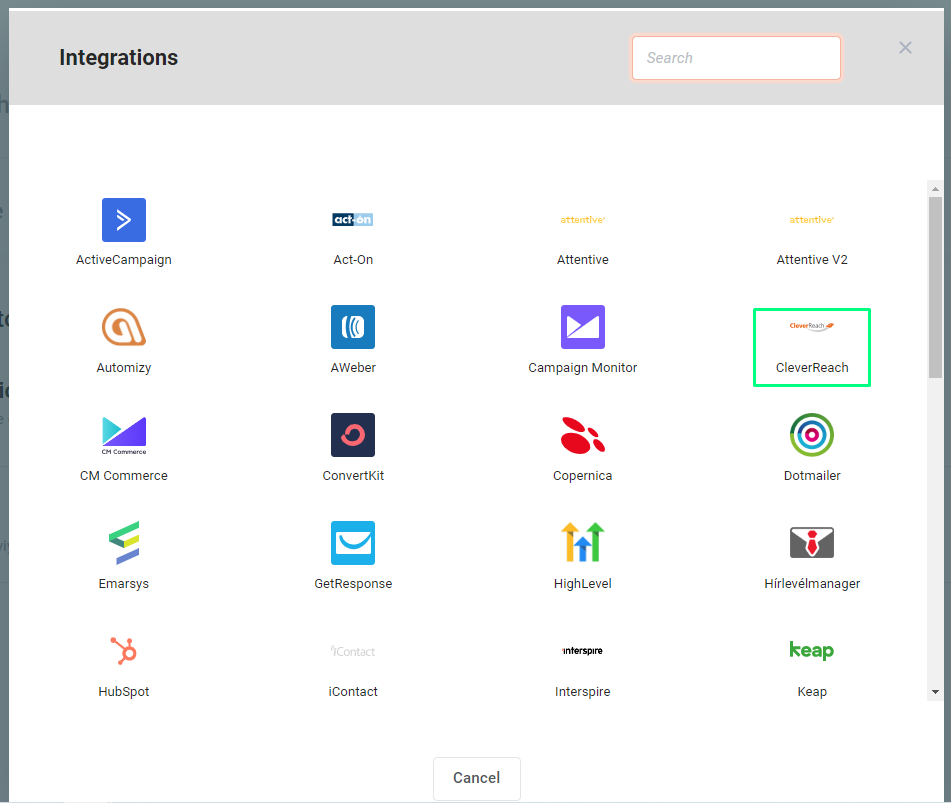Click the scrollbar down arrow
This screenshot has height=803, width=951.
pyautogui.click(x=935, y=692)
